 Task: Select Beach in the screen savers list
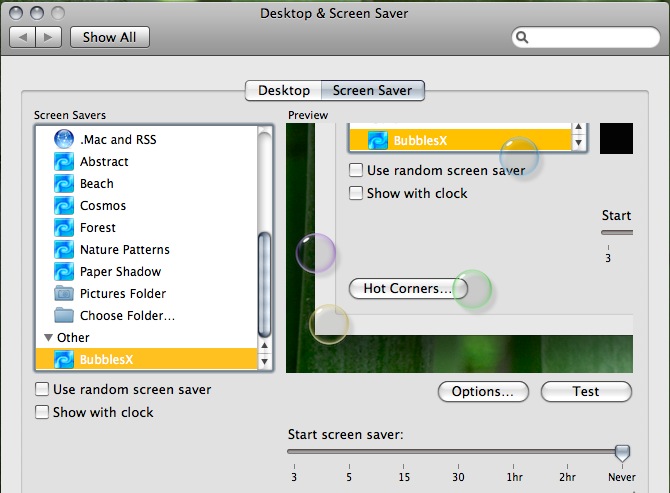147,183
